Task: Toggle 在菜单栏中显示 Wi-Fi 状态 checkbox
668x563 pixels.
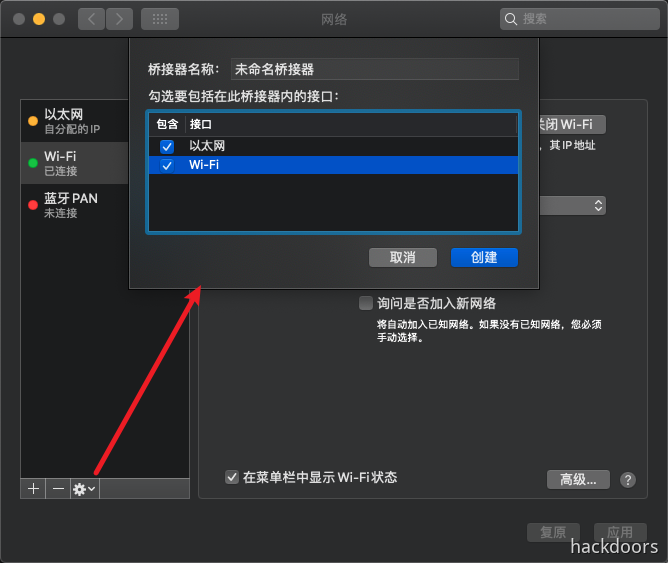Action: pyautogui.click(x=232, y=477)
